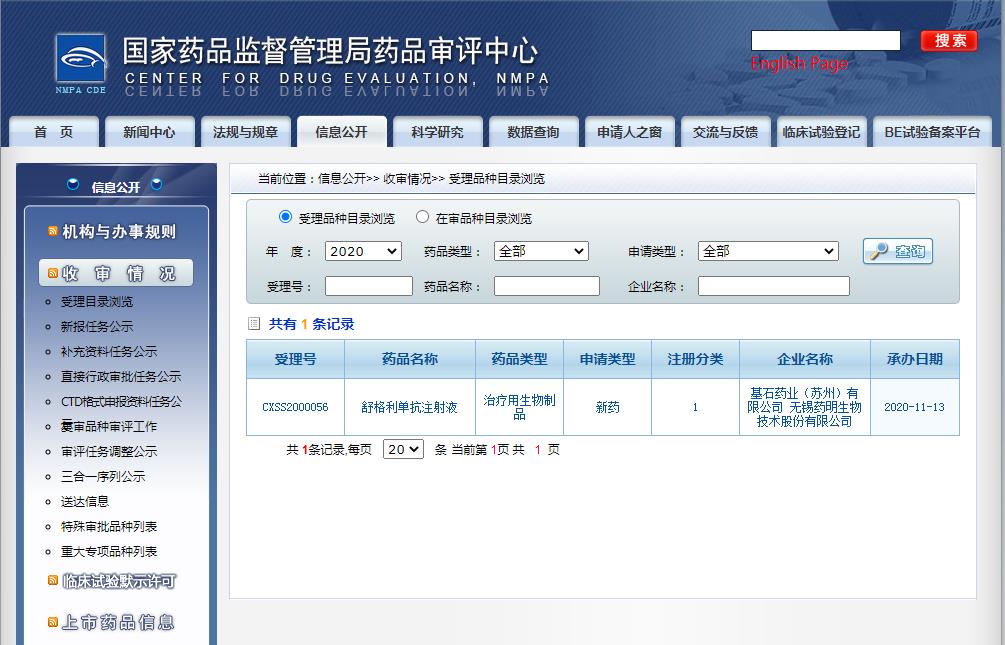This screenshot has height=645, width=1005.
Task: Click the orange icon beside 收审情况
Action: coord(53,273)
